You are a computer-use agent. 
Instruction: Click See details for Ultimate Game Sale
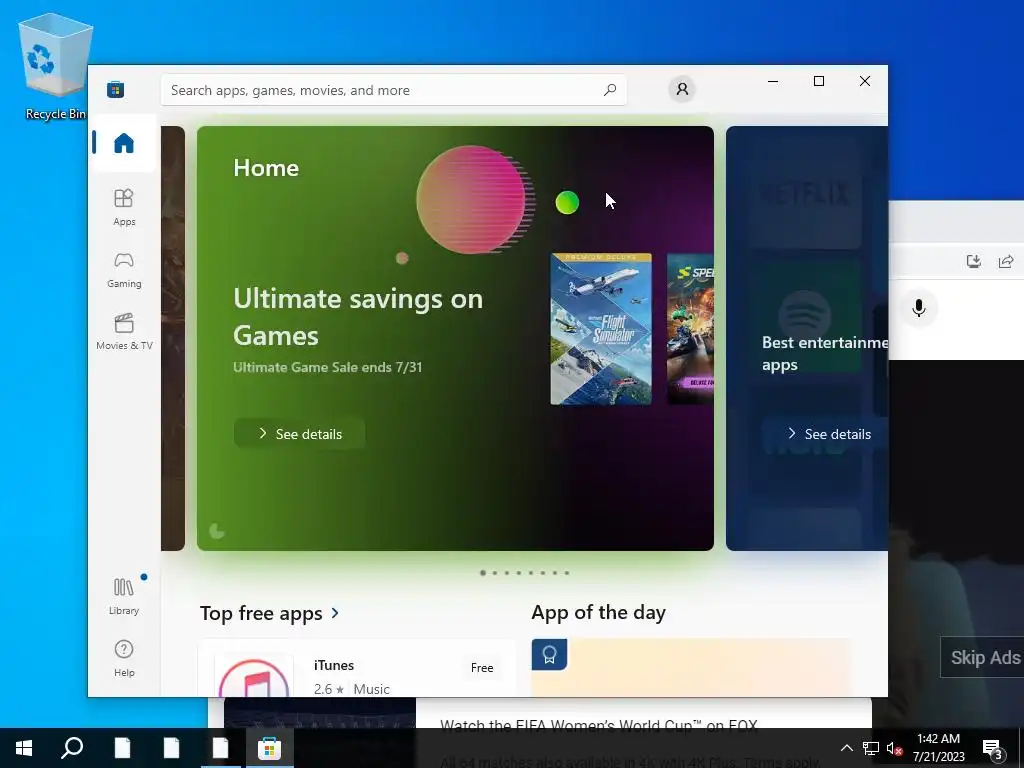[x=299, y=434]
